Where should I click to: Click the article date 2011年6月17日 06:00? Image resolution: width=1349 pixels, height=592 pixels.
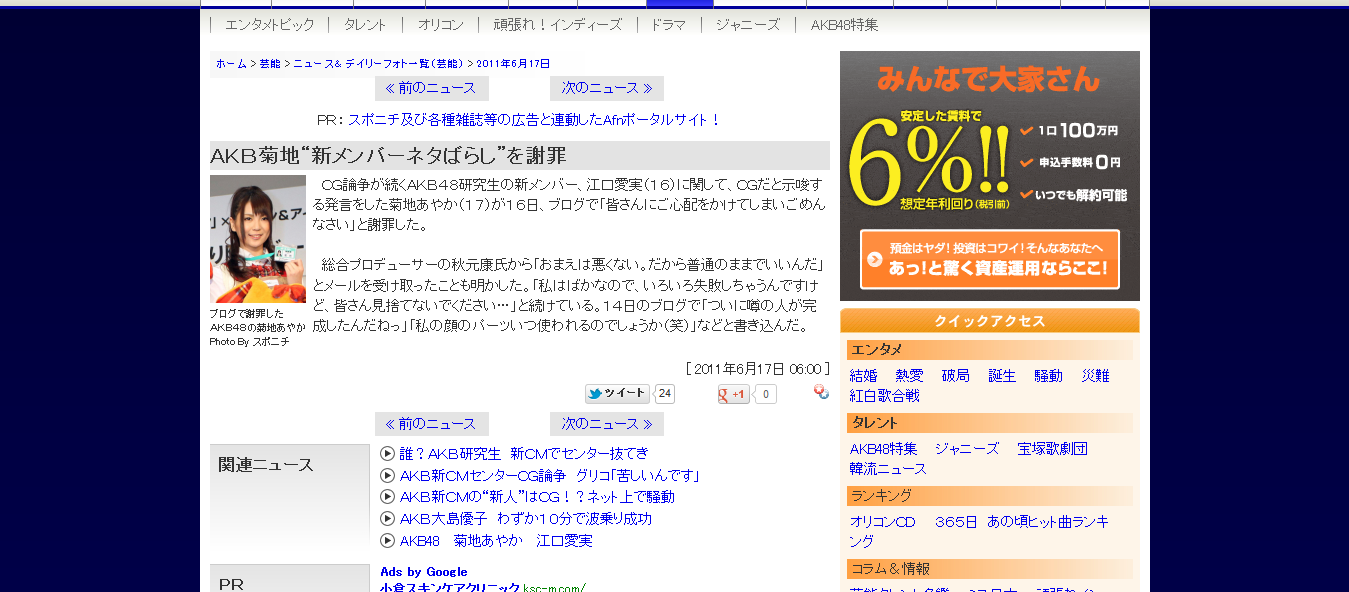coord(758,369)
